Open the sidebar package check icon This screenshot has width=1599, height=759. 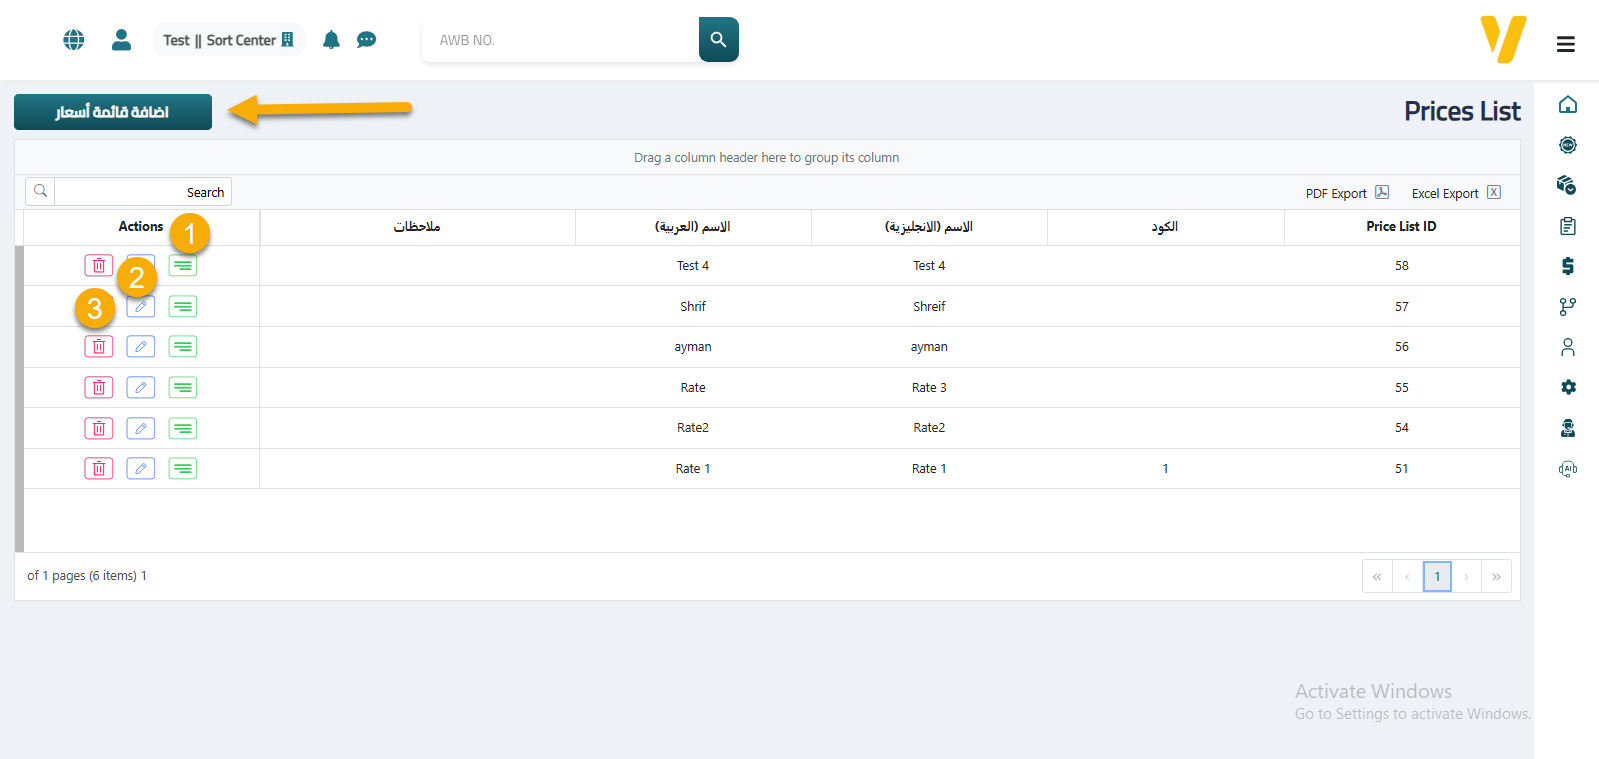[x=1567, y=185]
